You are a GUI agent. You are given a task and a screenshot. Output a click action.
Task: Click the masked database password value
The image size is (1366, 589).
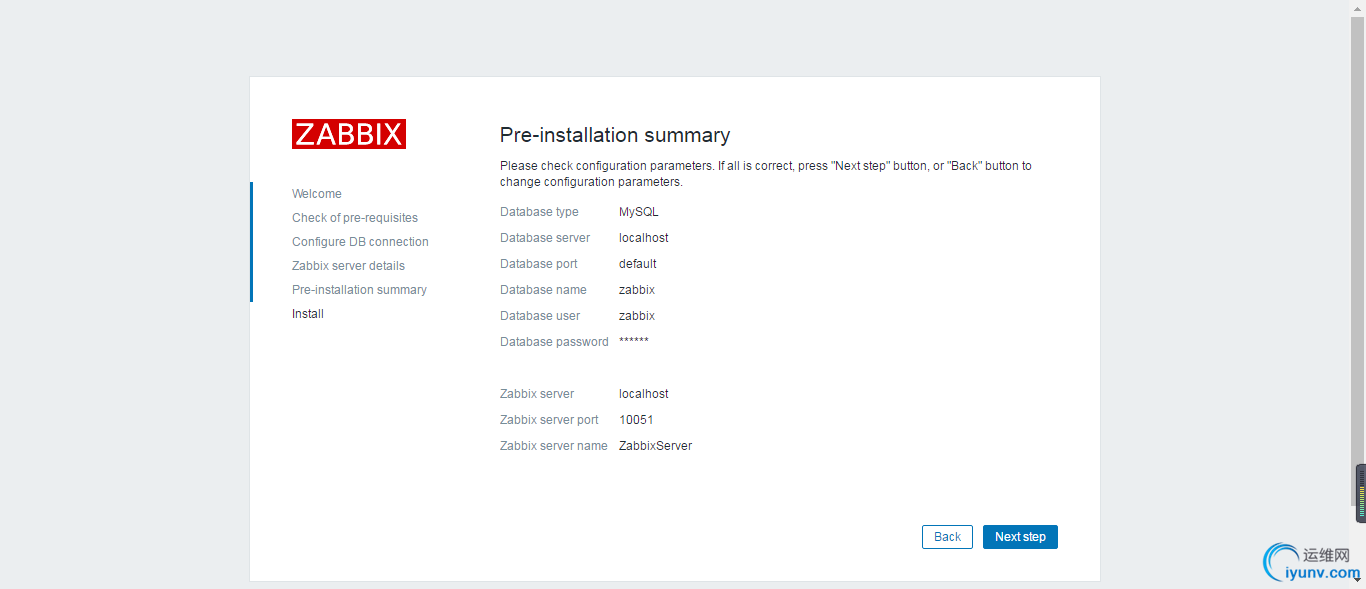(x=634, y=342)
